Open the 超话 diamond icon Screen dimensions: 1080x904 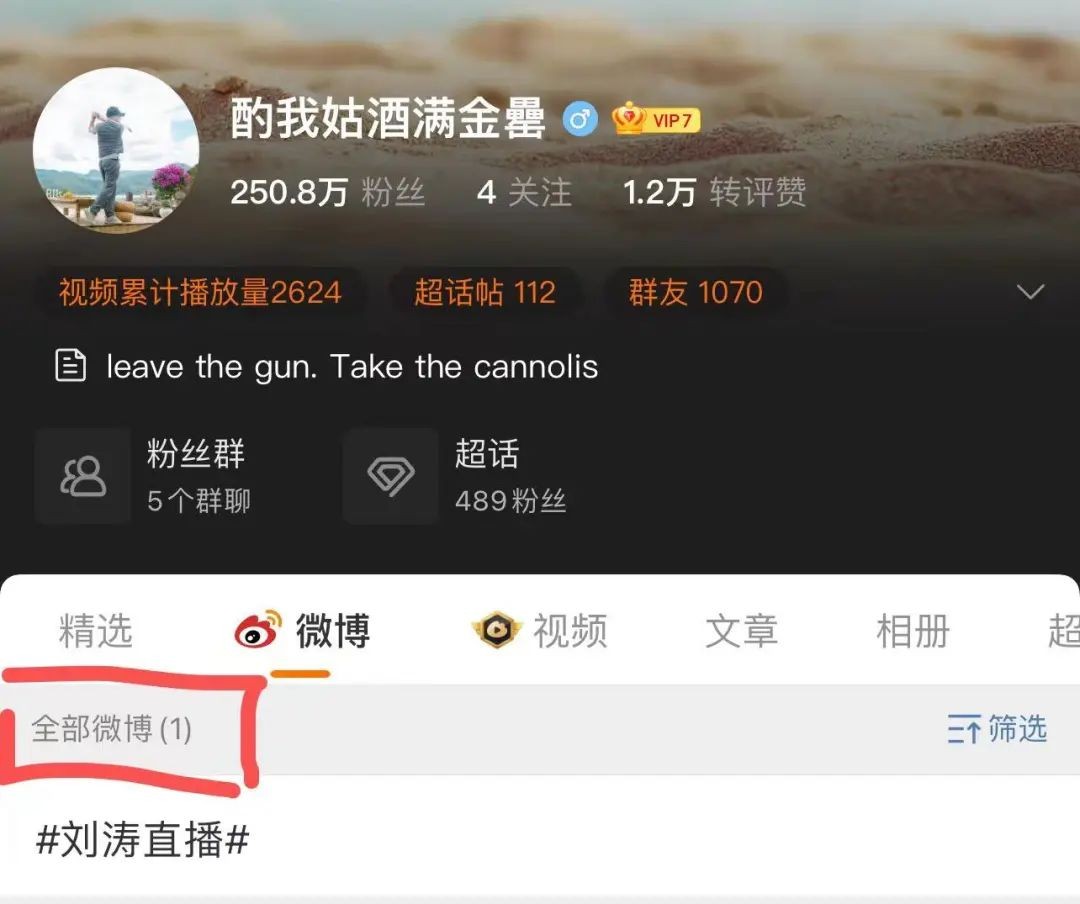tap(391, 476)
